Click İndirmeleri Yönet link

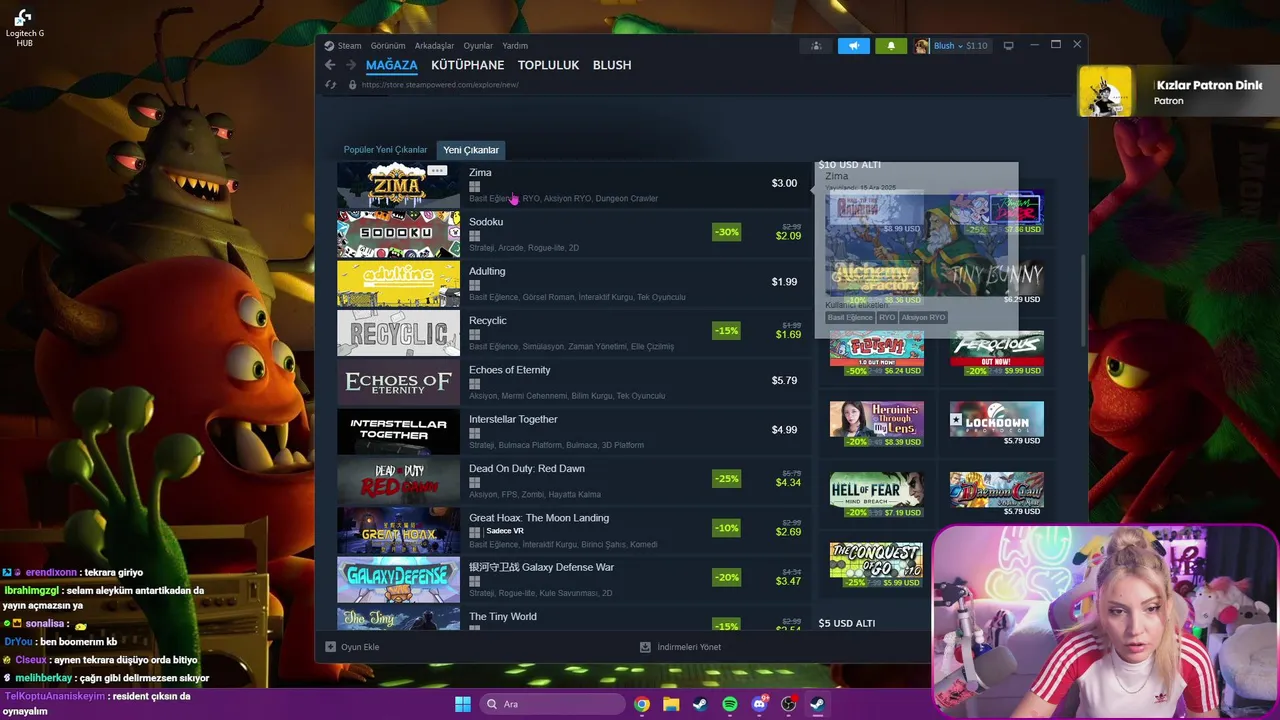[x=680, y=647]
